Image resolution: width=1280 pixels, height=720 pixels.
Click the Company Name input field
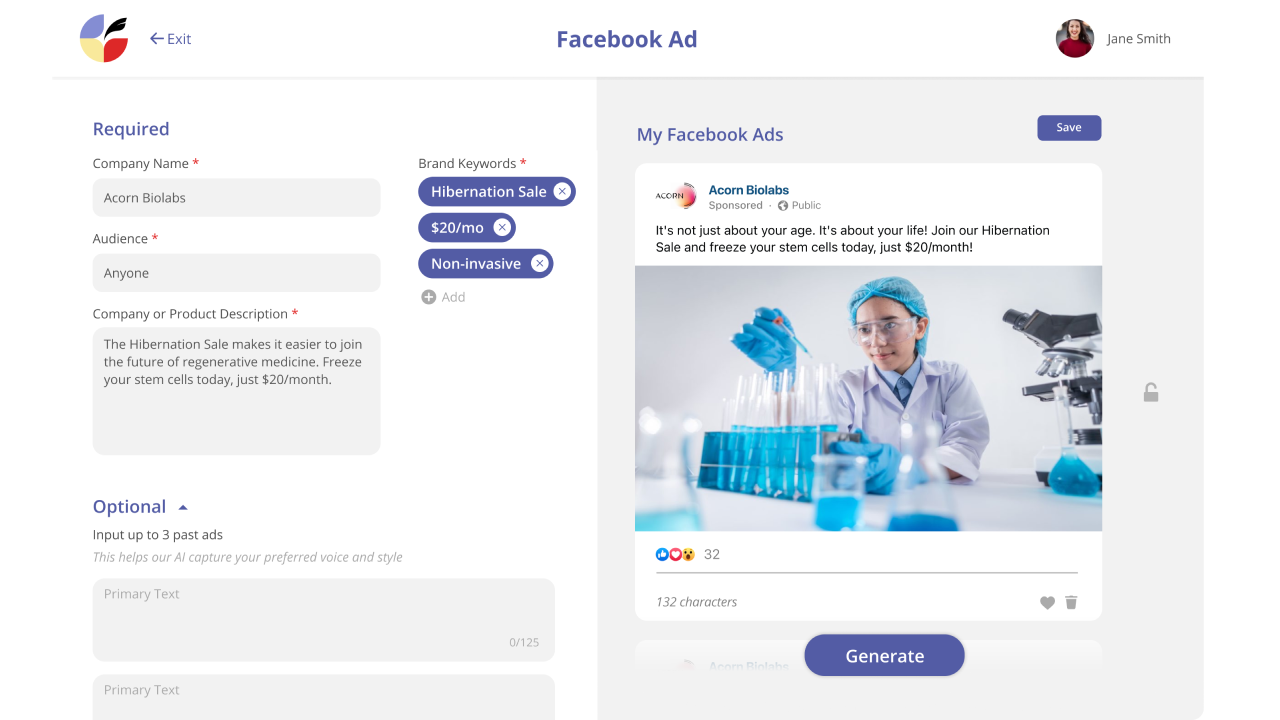pos(236,198)
